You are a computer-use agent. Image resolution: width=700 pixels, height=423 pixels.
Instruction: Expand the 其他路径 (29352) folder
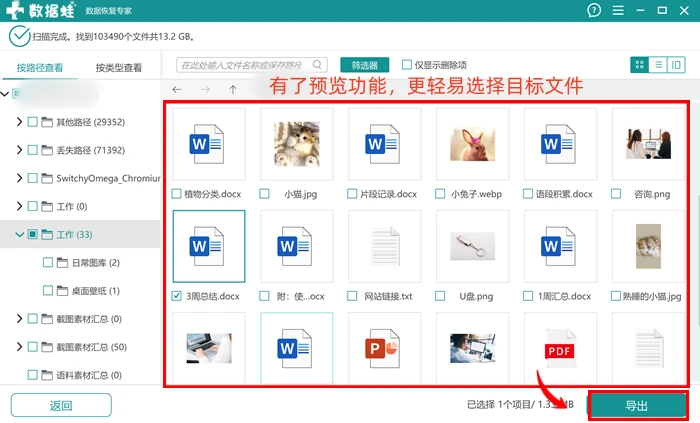19,122
